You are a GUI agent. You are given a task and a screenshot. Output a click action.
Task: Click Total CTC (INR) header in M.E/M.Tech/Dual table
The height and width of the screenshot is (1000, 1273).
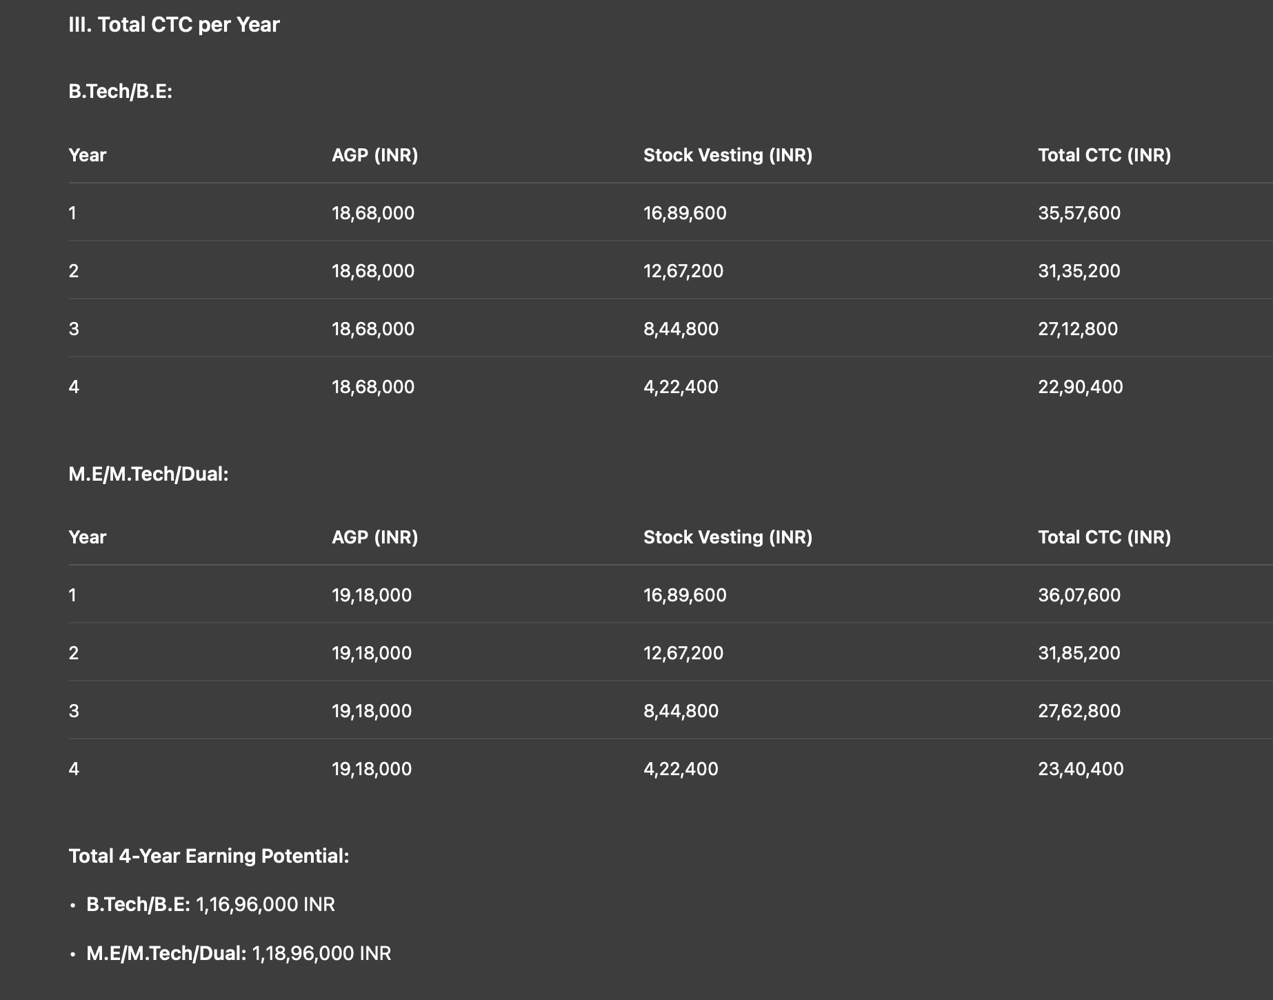tap(1104, 537)
